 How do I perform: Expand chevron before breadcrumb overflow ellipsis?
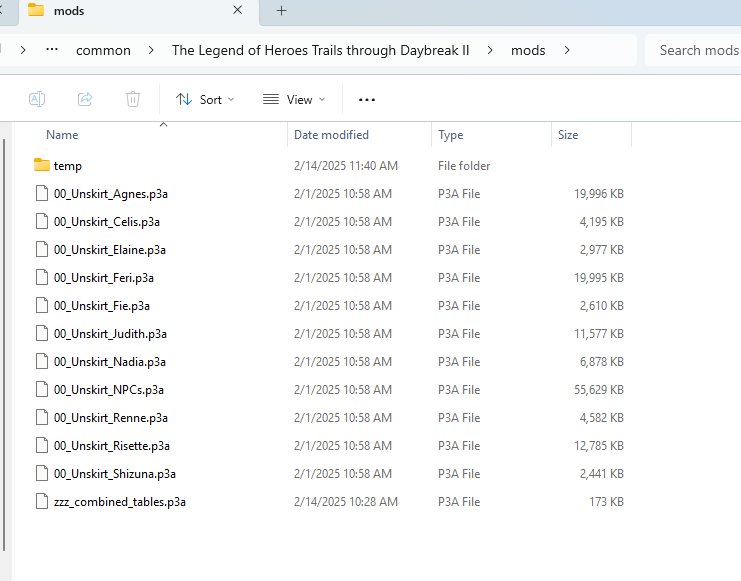point(23,50)
